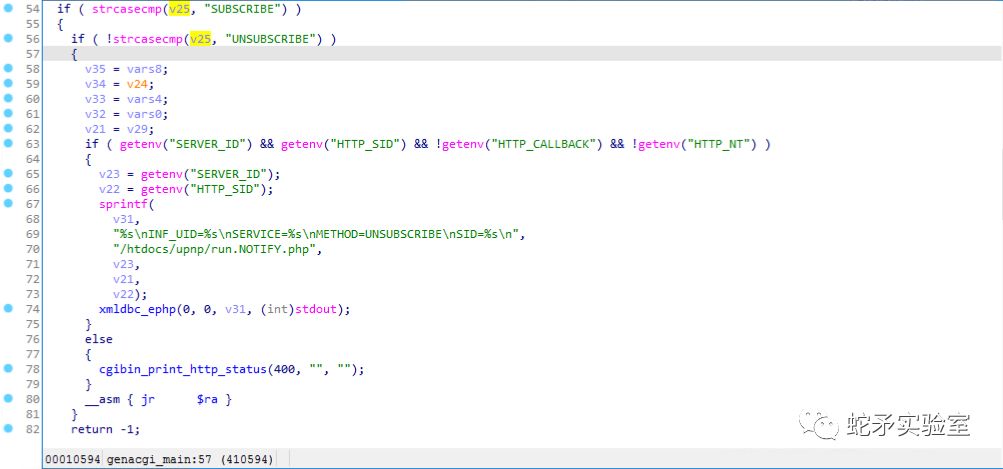This screenshot has height=469, width=1003.
Task: Toggle breakpoint dot on line 62
Action: pyautogui.click(x=8, y=129)
